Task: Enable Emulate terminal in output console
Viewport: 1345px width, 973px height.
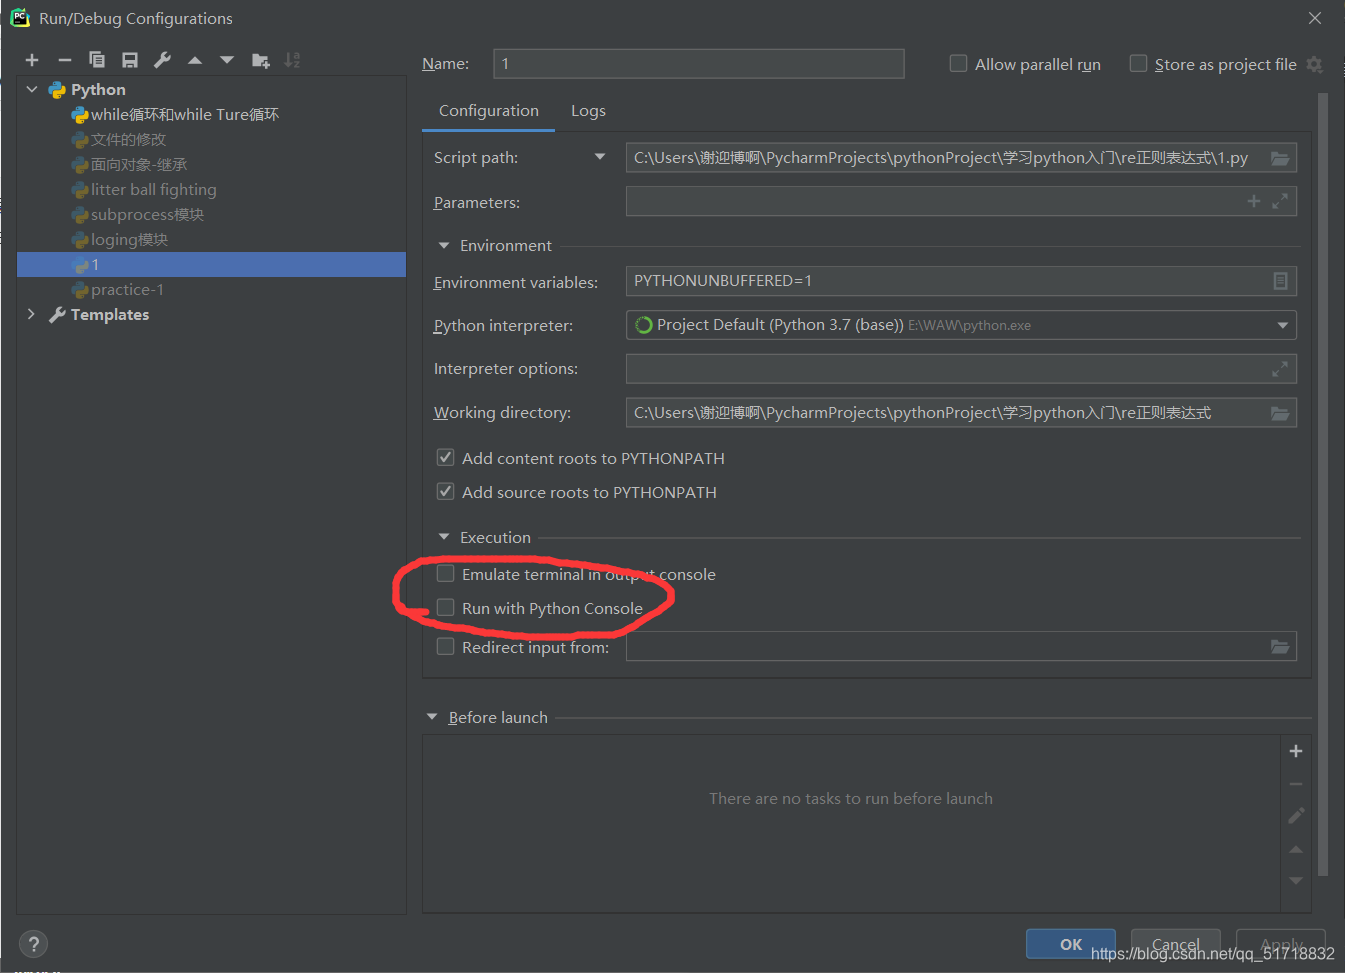Action: (446, 574)
